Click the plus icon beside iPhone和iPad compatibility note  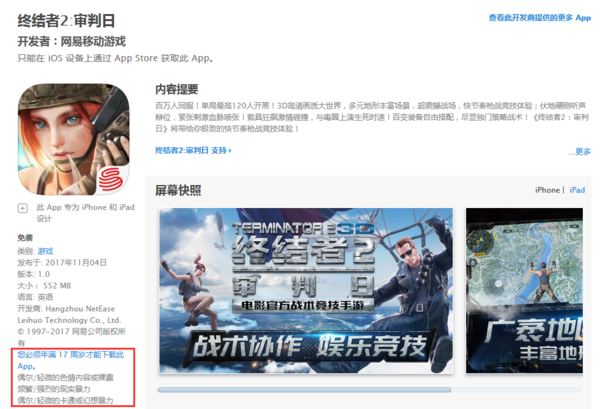click(23, 208)
